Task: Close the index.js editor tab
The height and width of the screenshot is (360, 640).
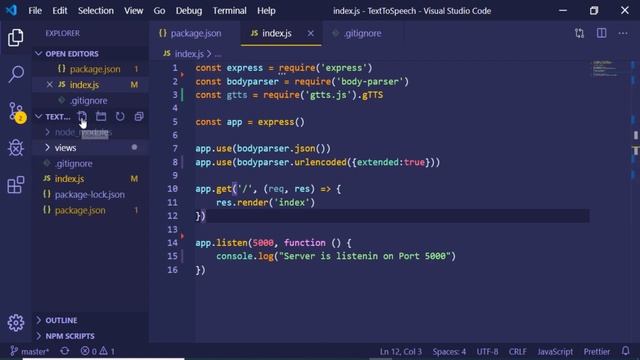Action: 311,33
